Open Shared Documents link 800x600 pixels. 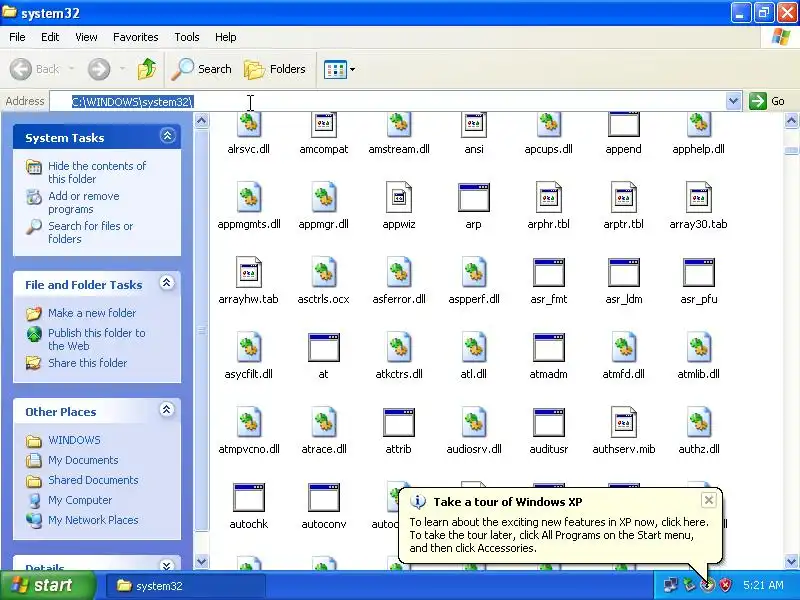pos(93,480)
